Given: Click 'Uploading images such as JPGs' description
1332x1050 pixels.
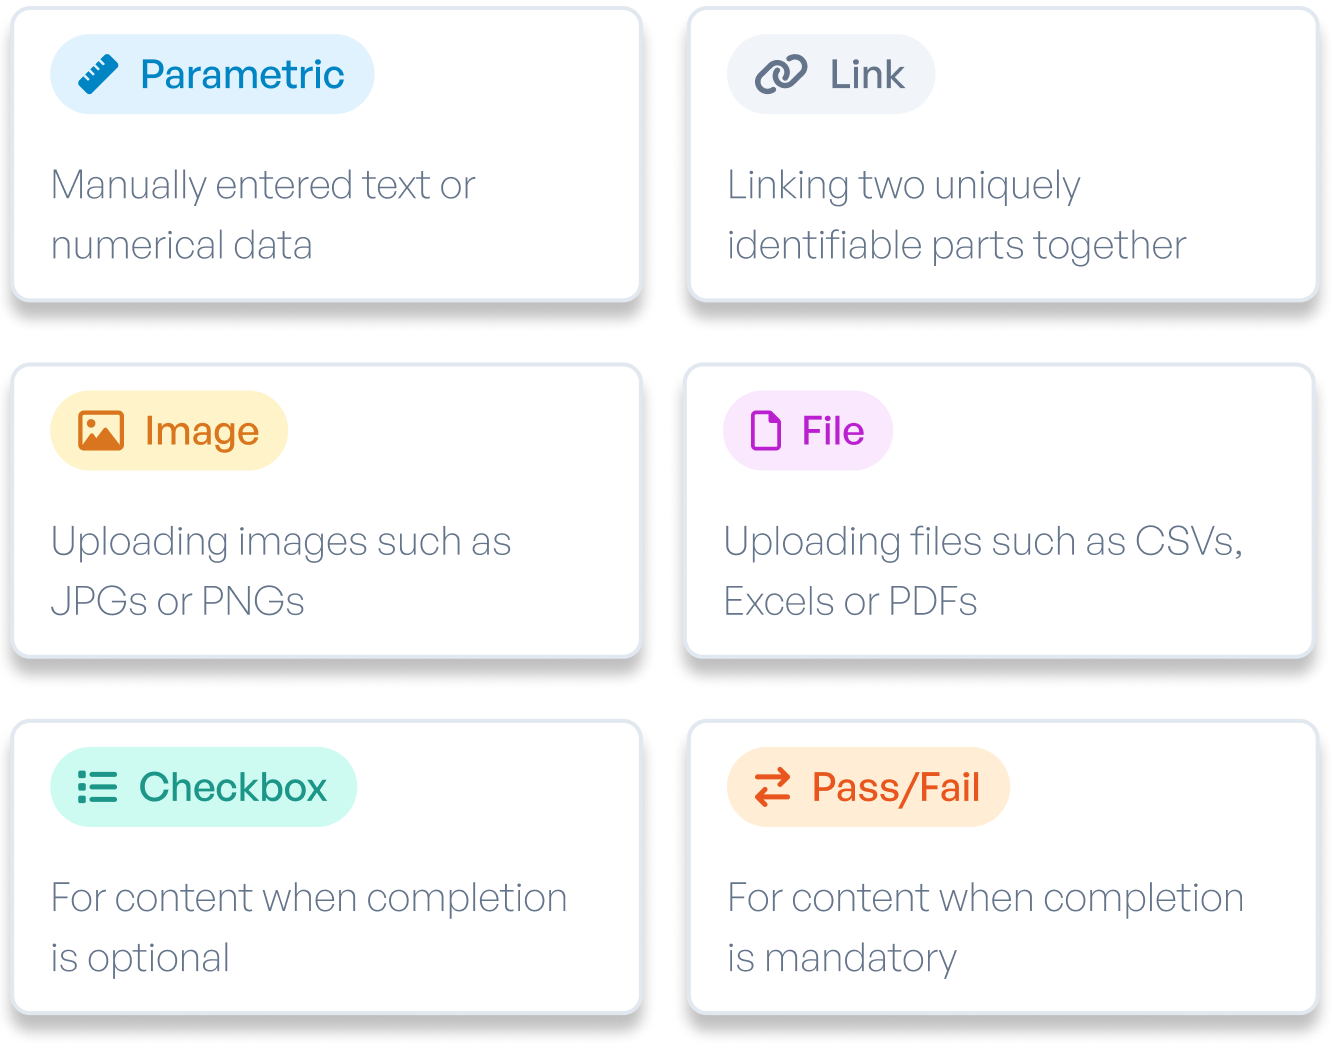Looking at the screenshot, I should (x=281, y=571).
